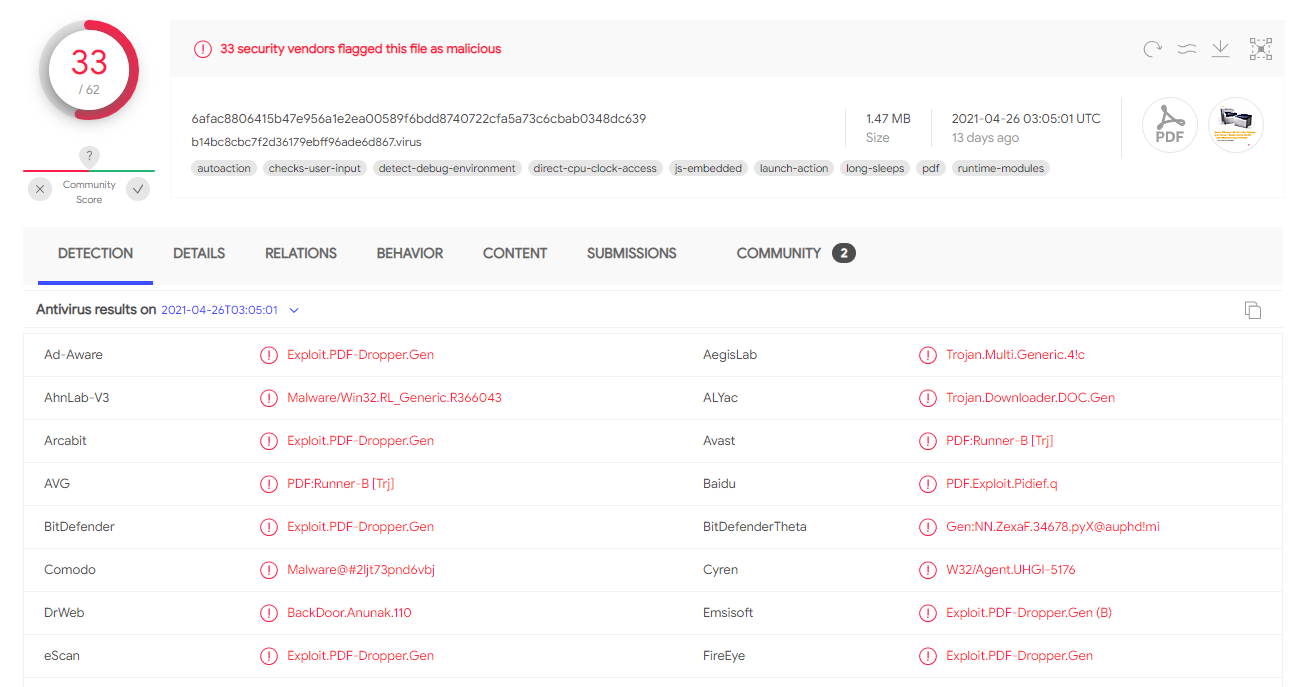Open the BEHAVIOR tab
Image resolution: width=1293 pixels, height=687 pixels.
click(410, 254)
